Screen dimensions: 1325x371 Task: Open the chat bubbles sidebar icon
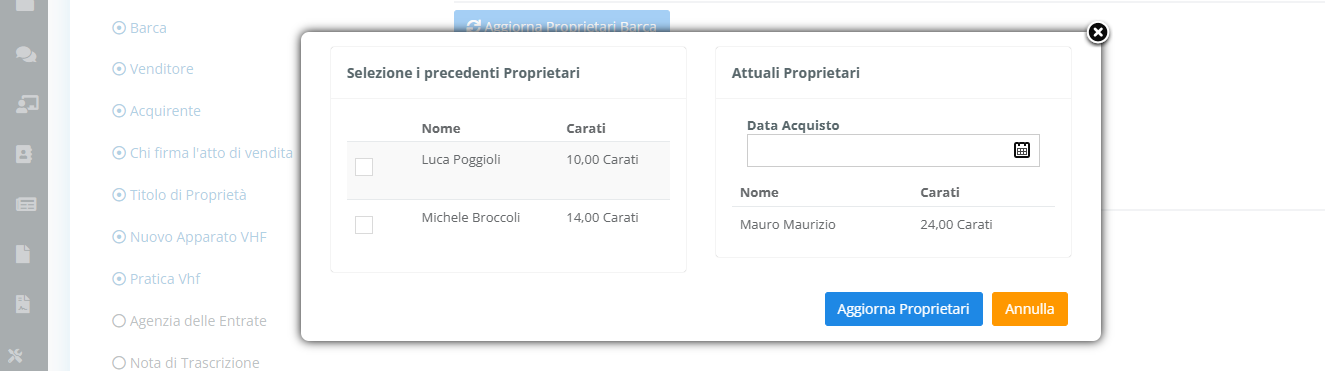(26, 53)
